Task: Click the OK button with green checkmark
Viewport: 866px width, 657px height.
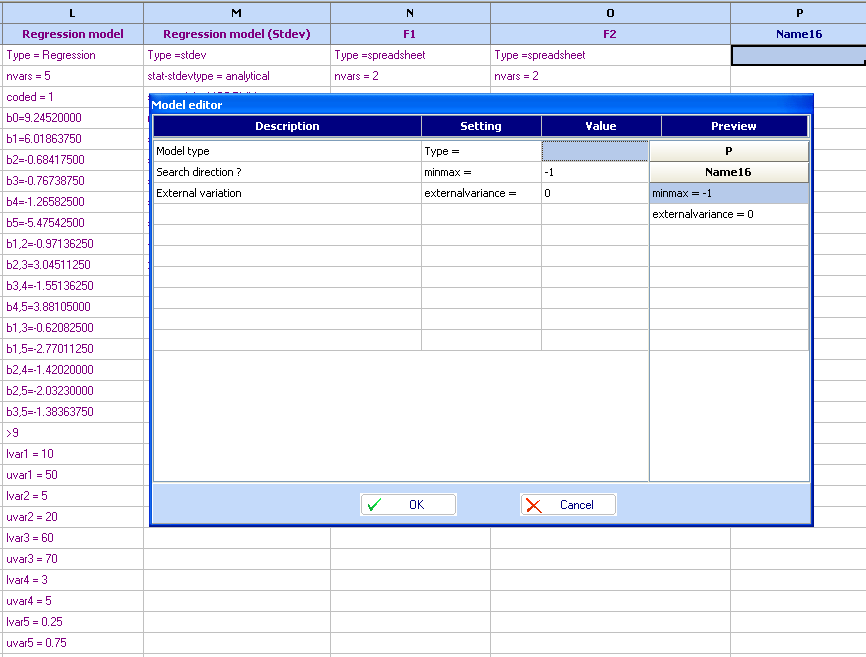Action: click(408, 505)
